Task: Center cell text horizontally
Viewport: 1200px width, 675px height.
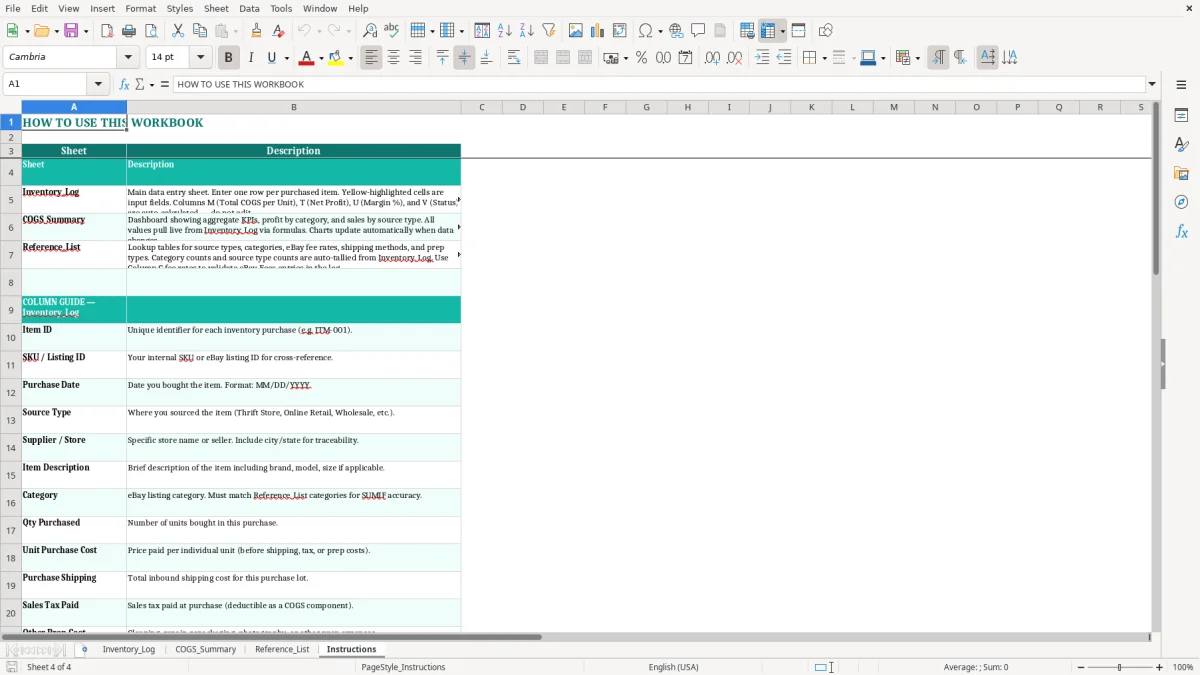Action: tap(393, 58)
